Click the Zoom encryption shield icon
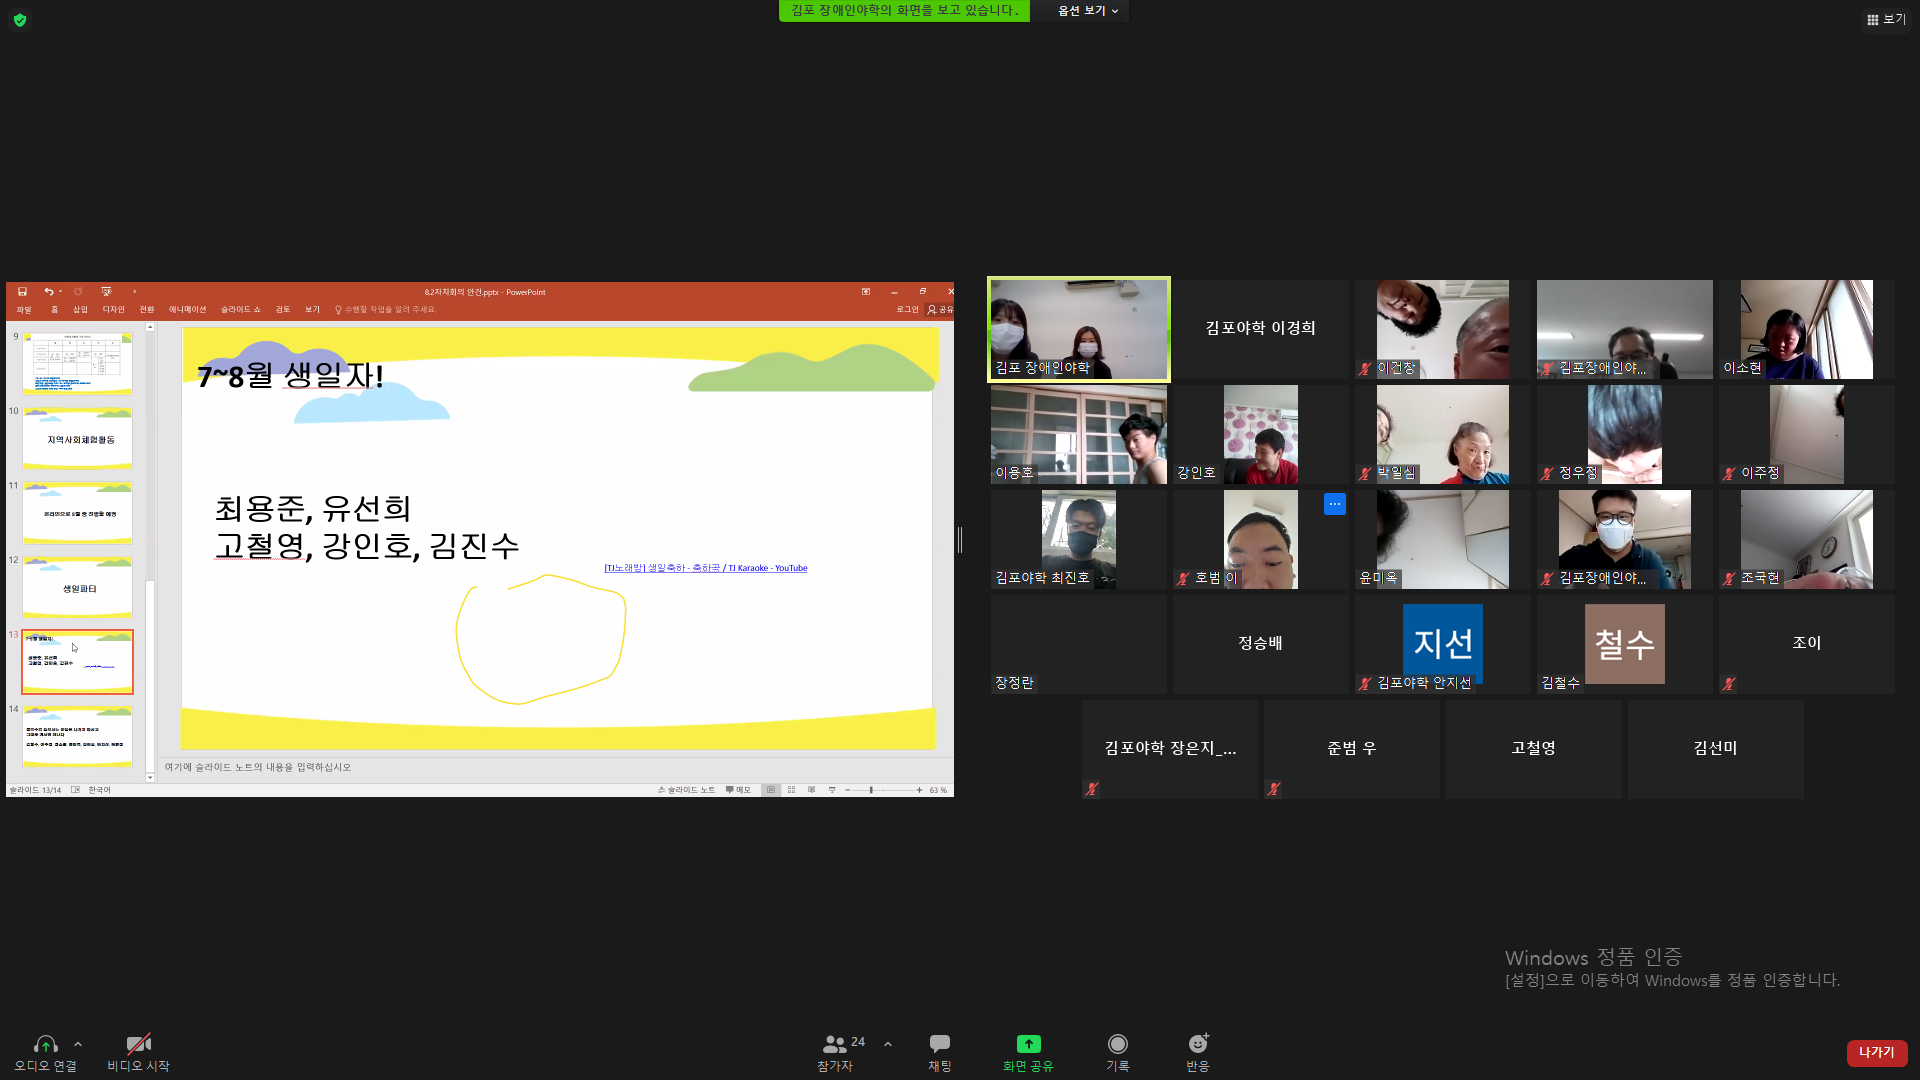The height and width of the screenshot is (1080, 1920). [20, 20]
